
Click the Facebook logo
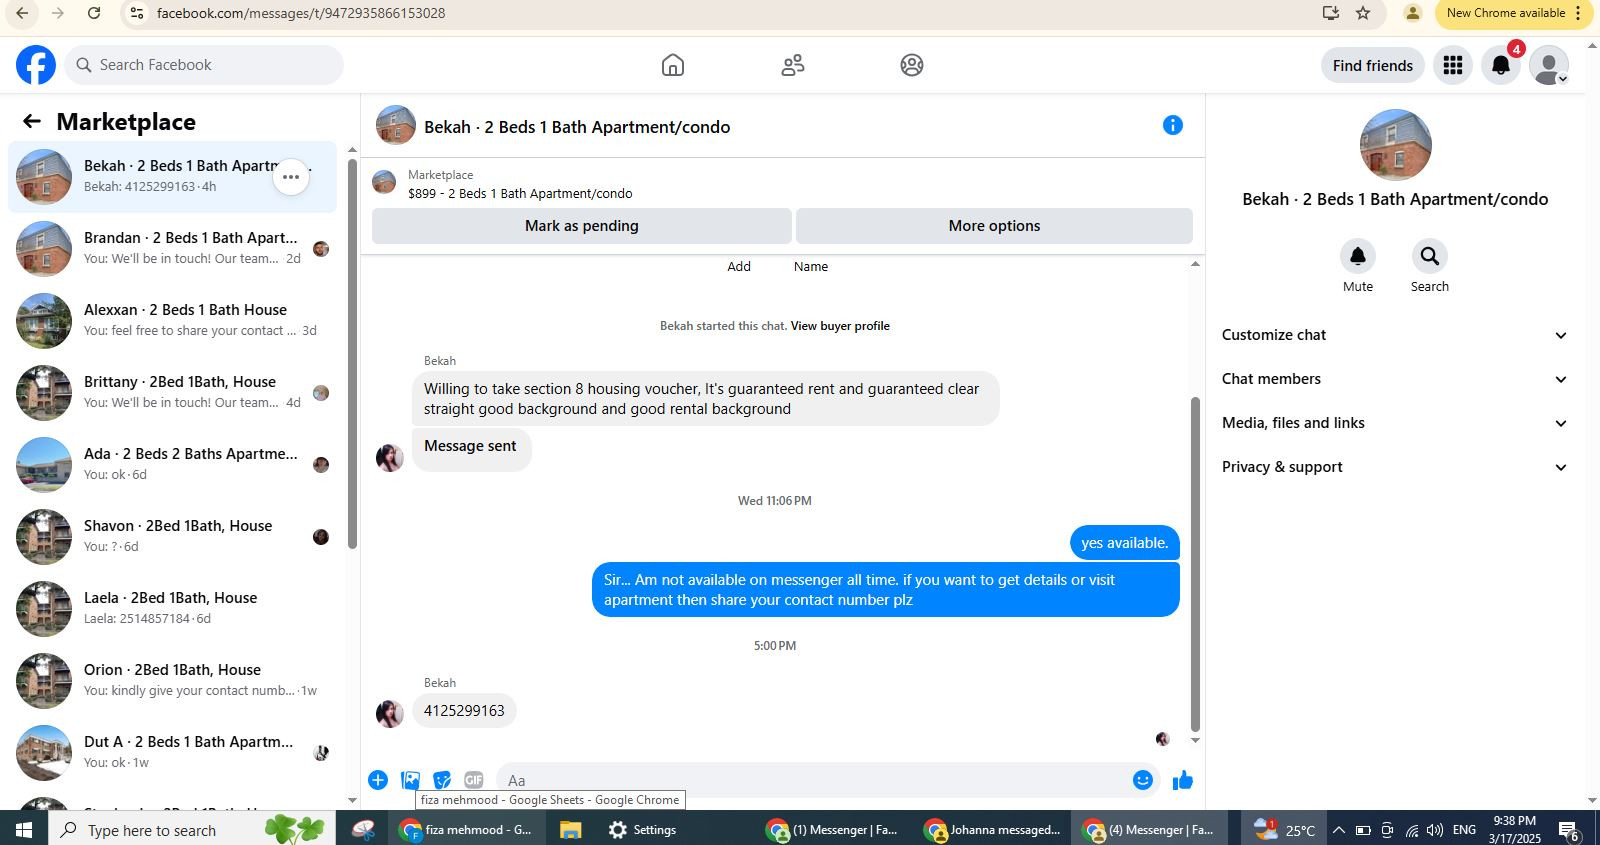pyautogui.click(x=36, y=65)
